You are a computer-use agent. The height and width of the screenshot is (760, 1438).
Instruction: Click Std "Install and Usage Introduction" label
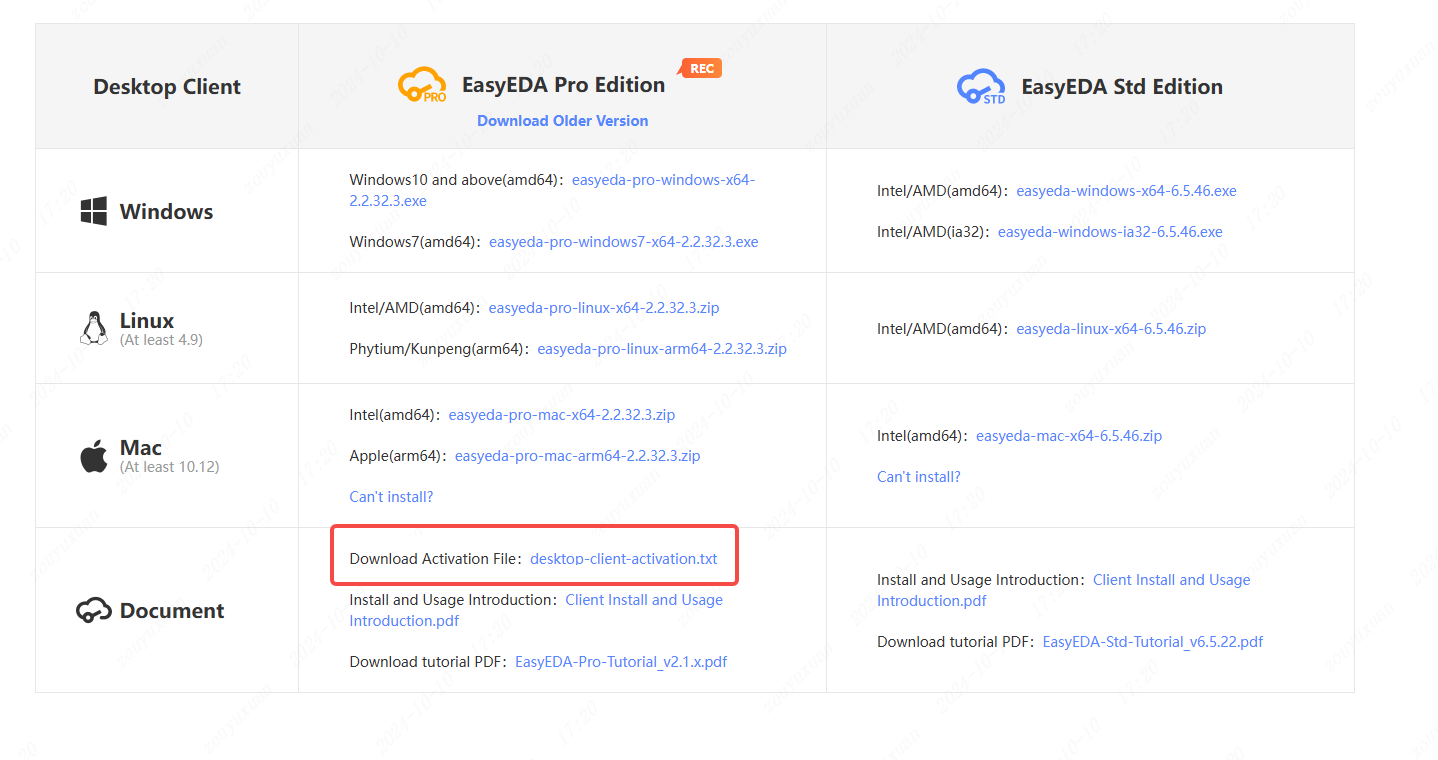pos(981,579)
